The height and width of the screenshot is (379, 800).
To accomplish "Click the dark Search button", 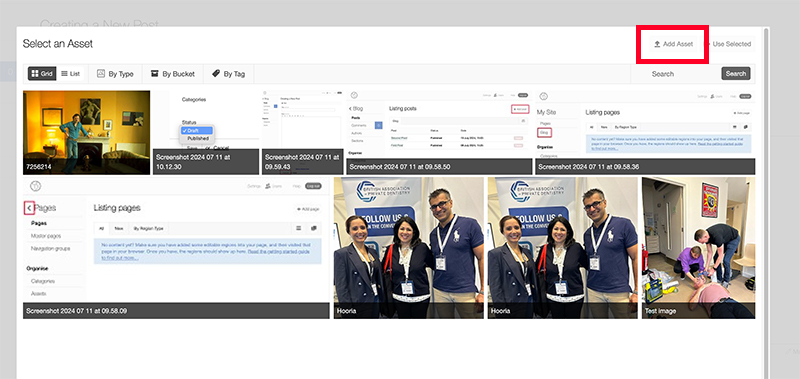I will coord(736,73).
